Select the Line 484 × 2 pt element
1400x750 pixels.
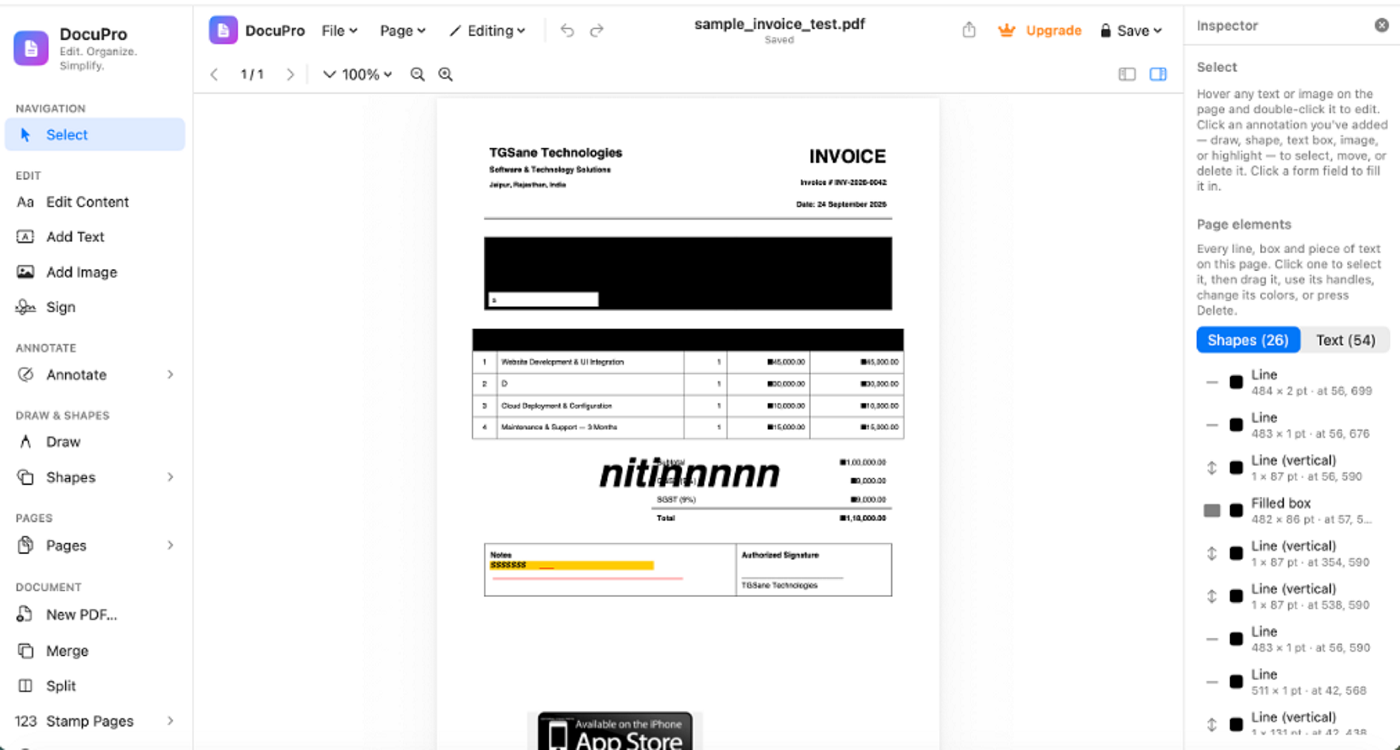click(1293, 383)
